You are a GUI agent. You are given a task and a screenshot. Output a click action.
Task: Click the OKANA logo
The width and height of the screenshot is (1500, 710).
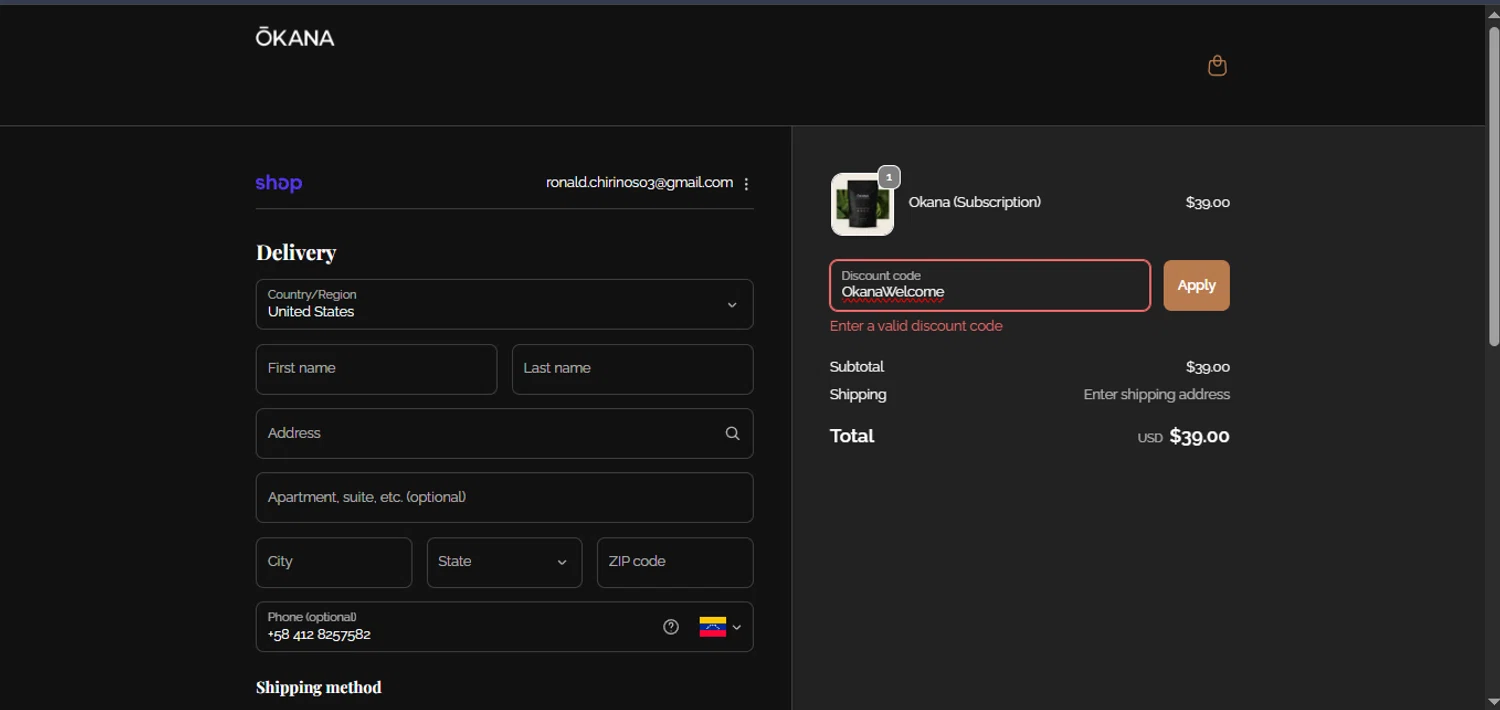(295, 38)
